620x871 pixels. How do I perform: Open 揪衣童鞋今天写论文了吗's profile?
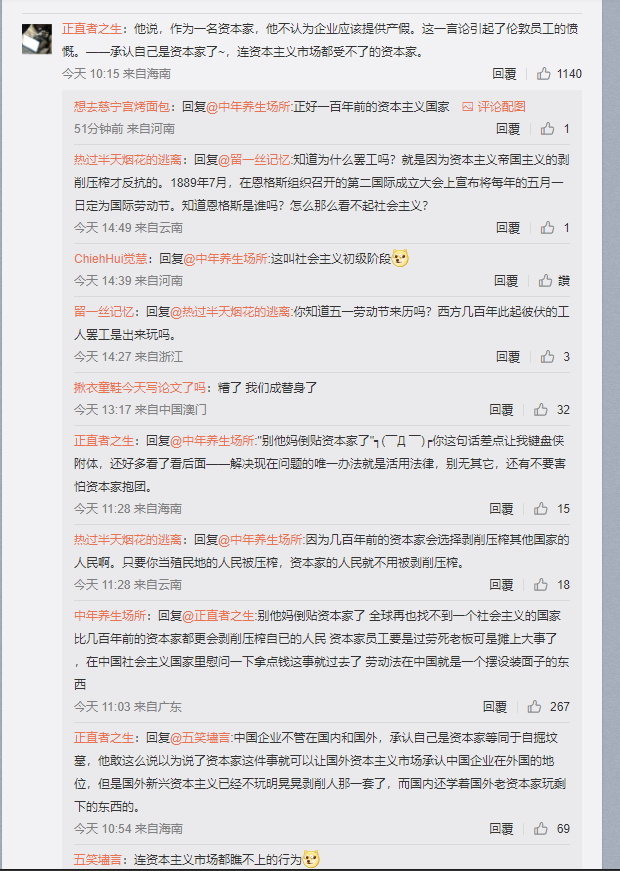[x=139, y=387]
